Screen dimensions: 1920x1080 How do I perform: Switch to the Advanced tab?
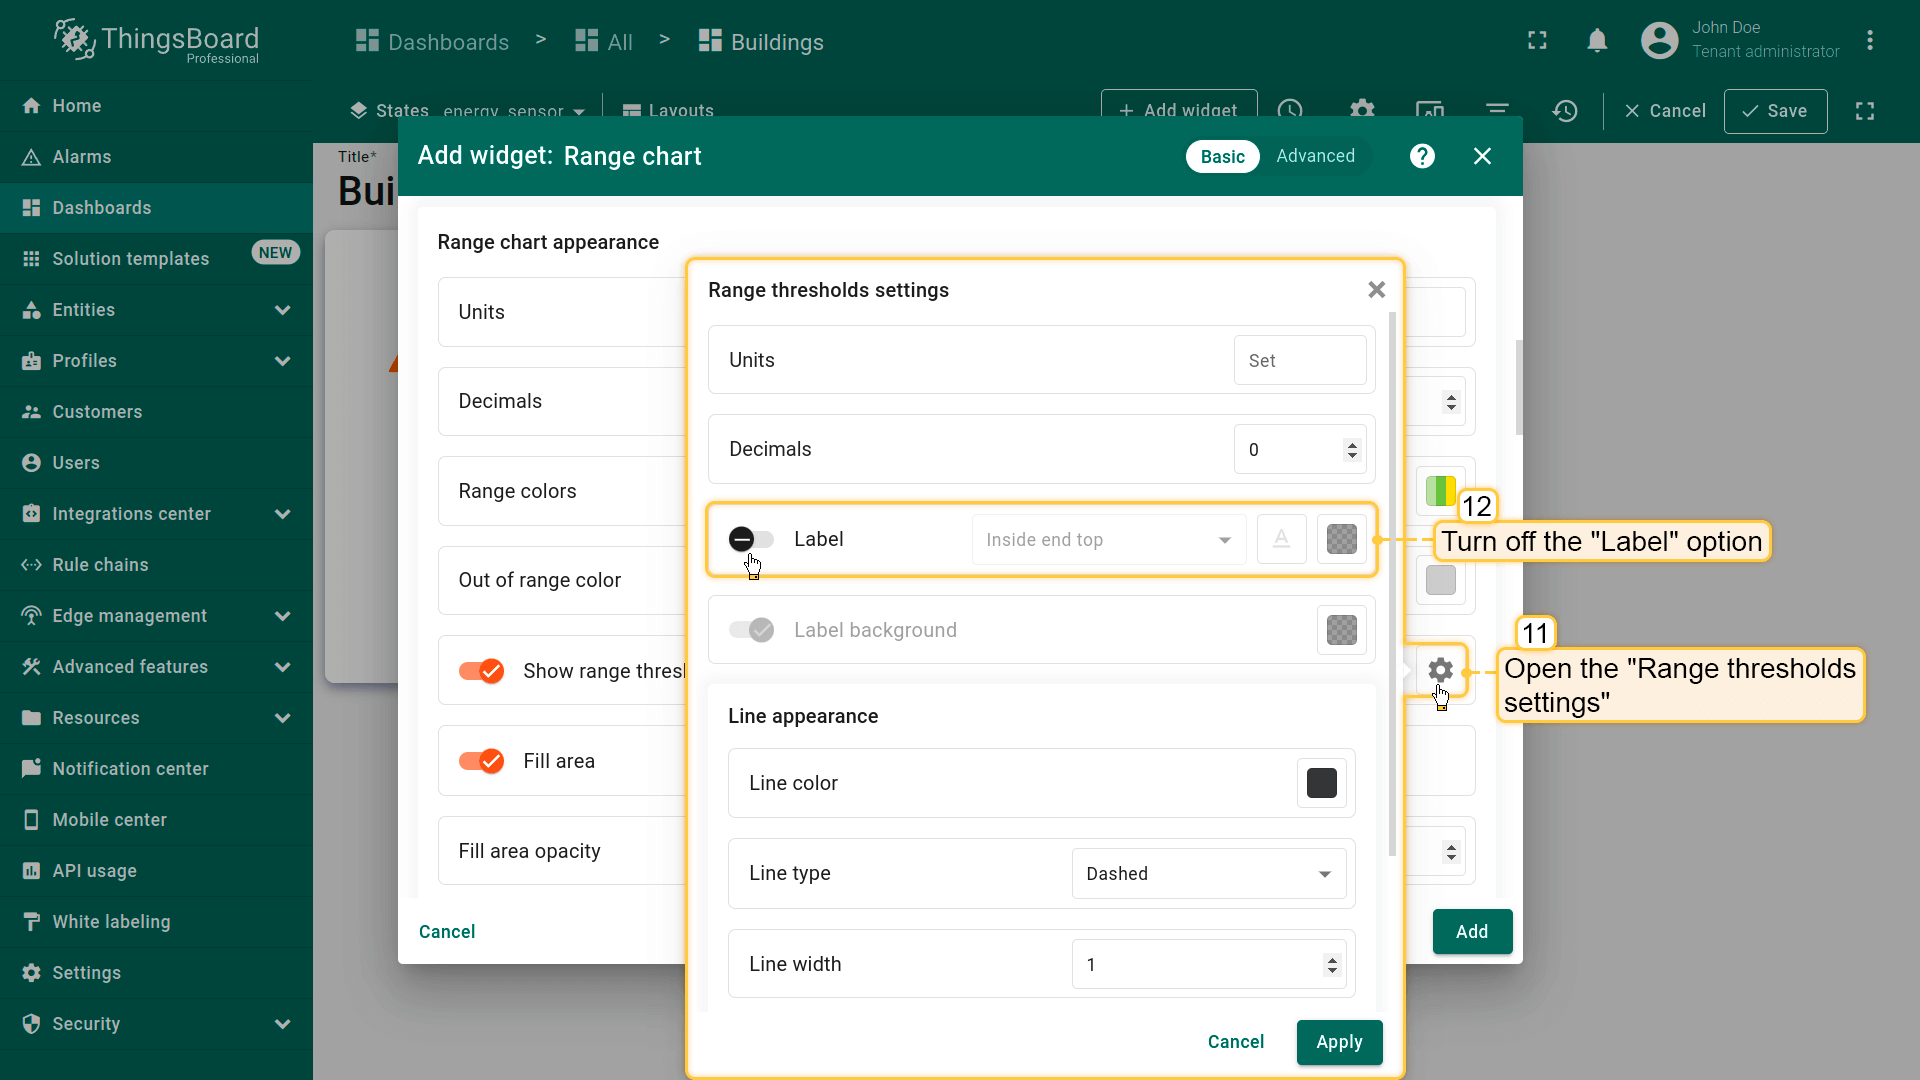(1315, 156)
